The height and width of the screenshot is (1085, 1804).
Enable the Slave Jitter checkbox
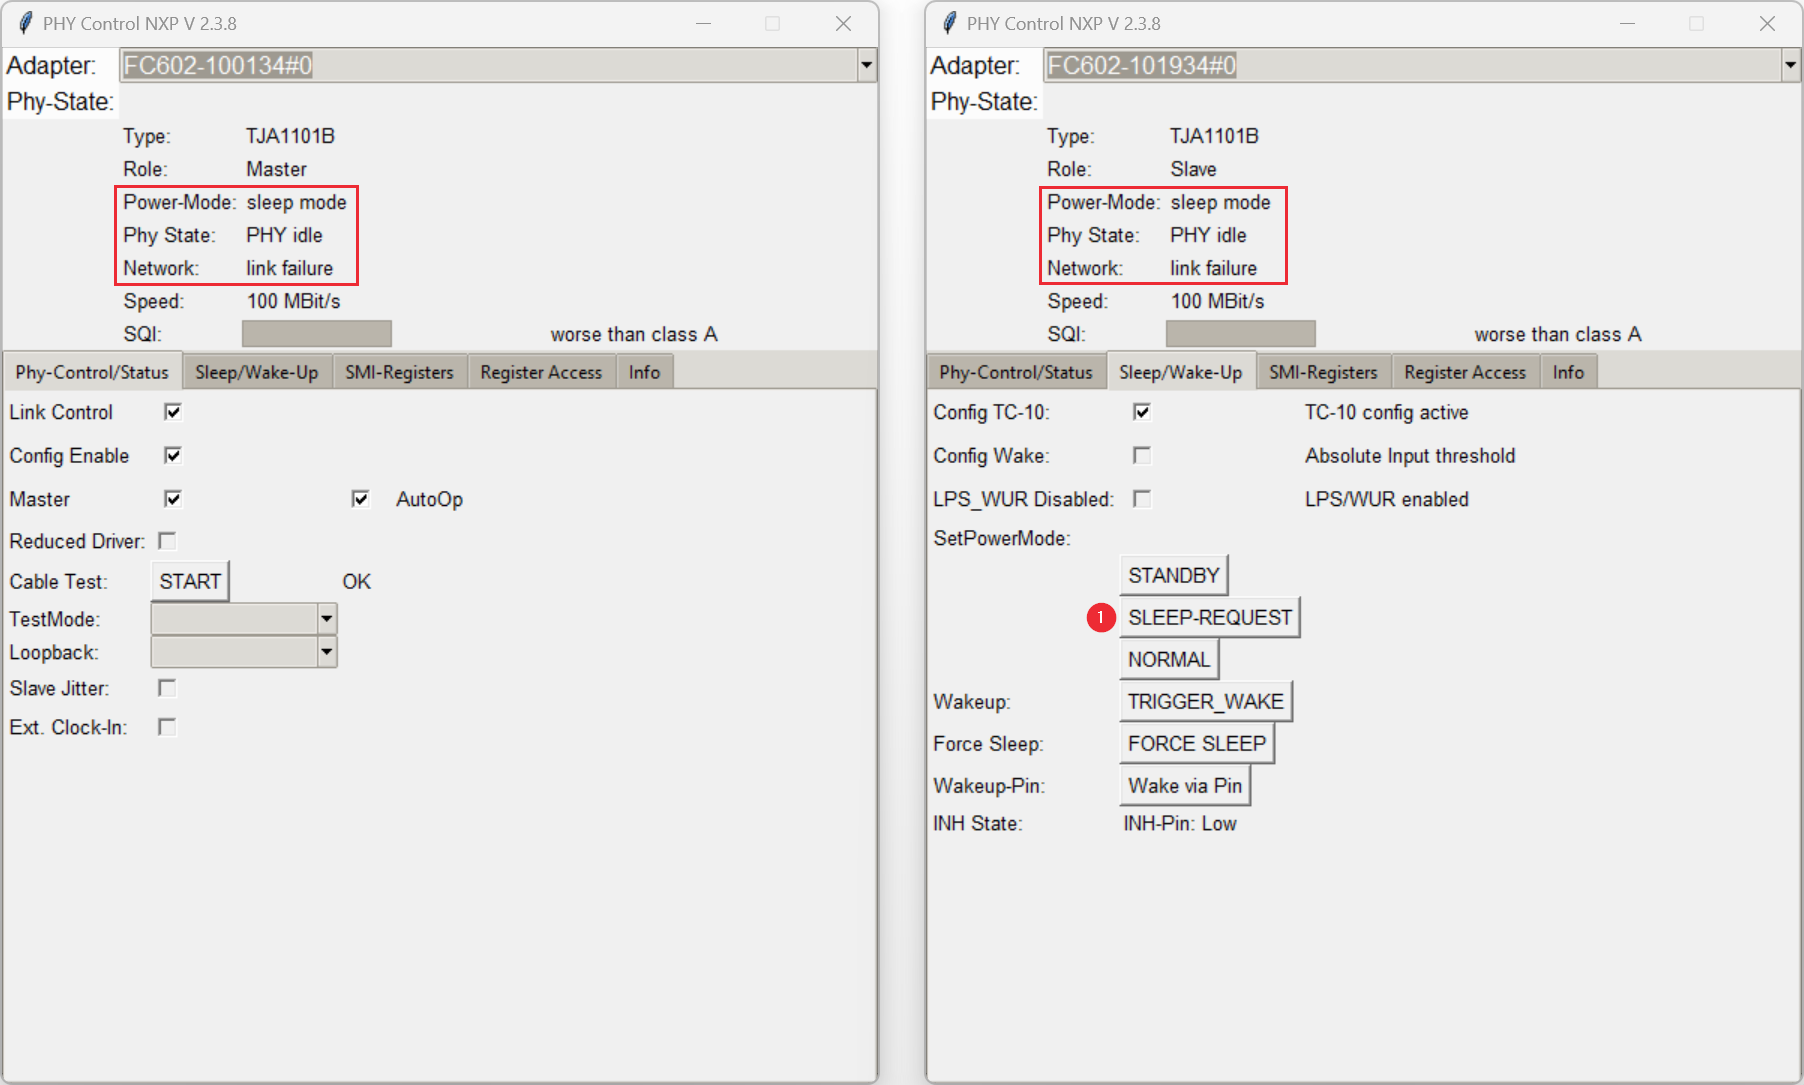pos(167,688)
